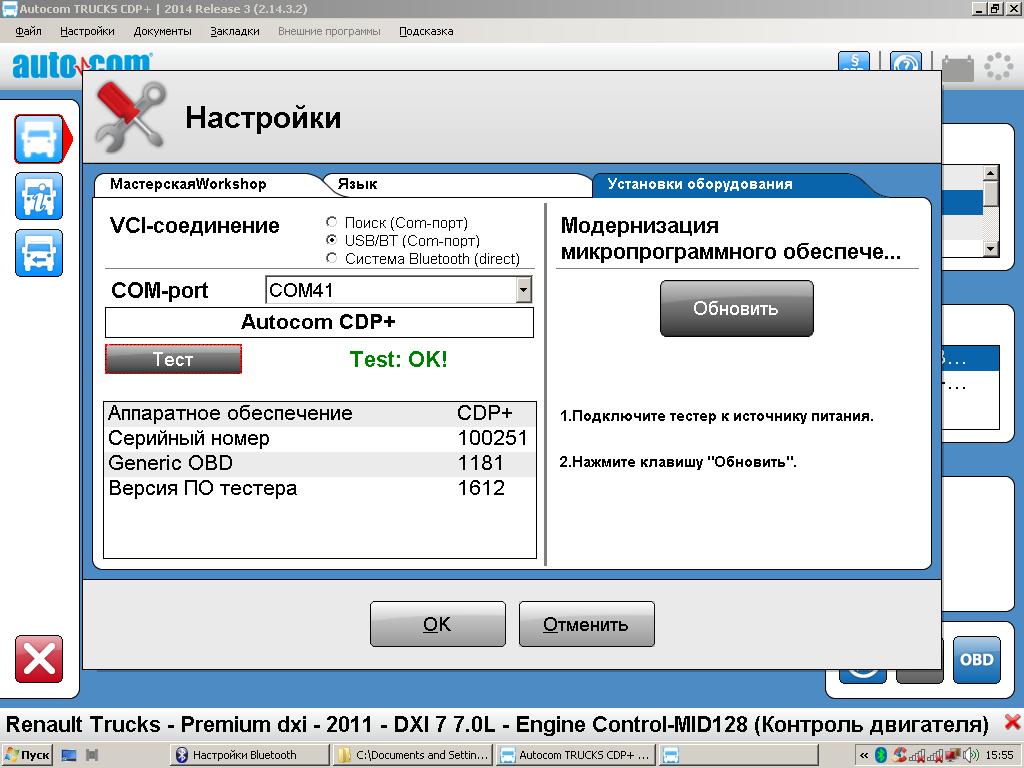Click the Autocom app icon in the title bar

pos(9,8)
